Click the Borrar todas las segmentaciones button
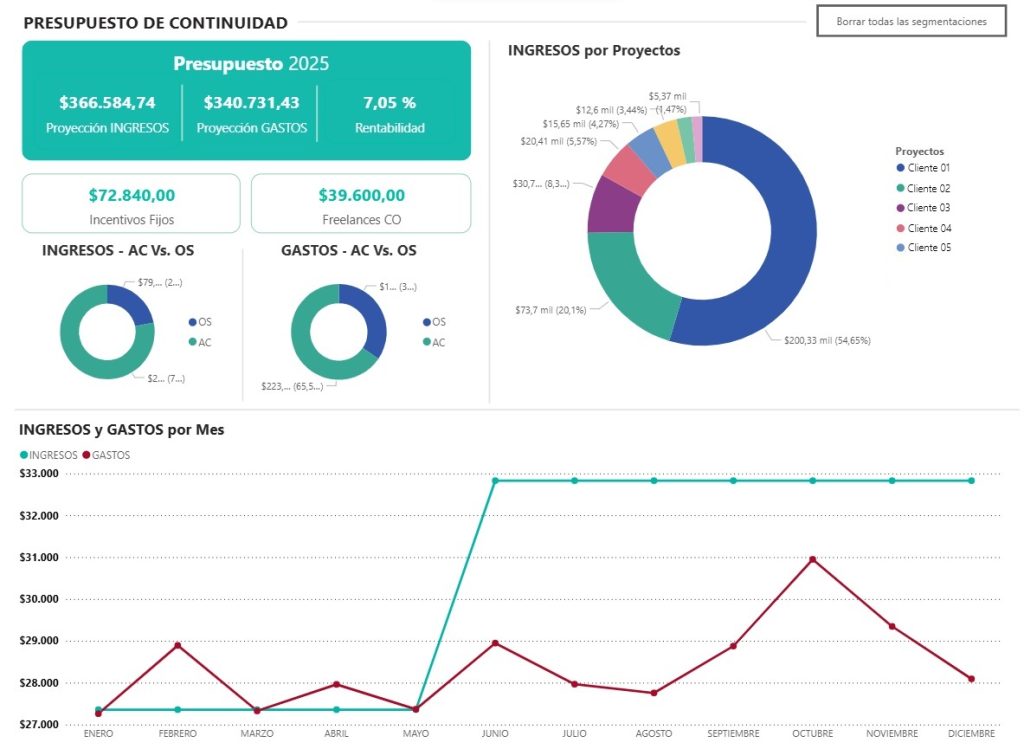 [x=911, y=21]
